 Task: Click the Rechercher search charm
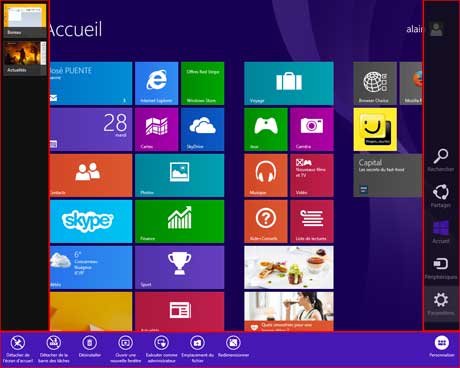[x=441, y=160]
